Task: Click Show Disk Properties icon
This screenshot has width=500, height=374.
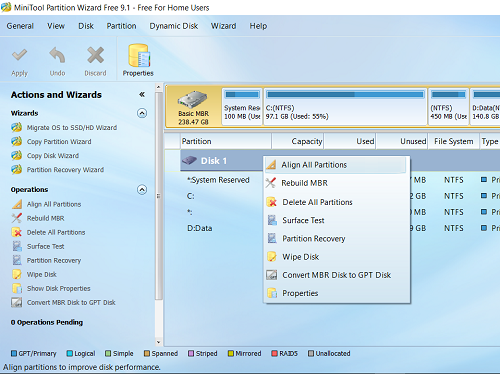Action: coord(17,288)
